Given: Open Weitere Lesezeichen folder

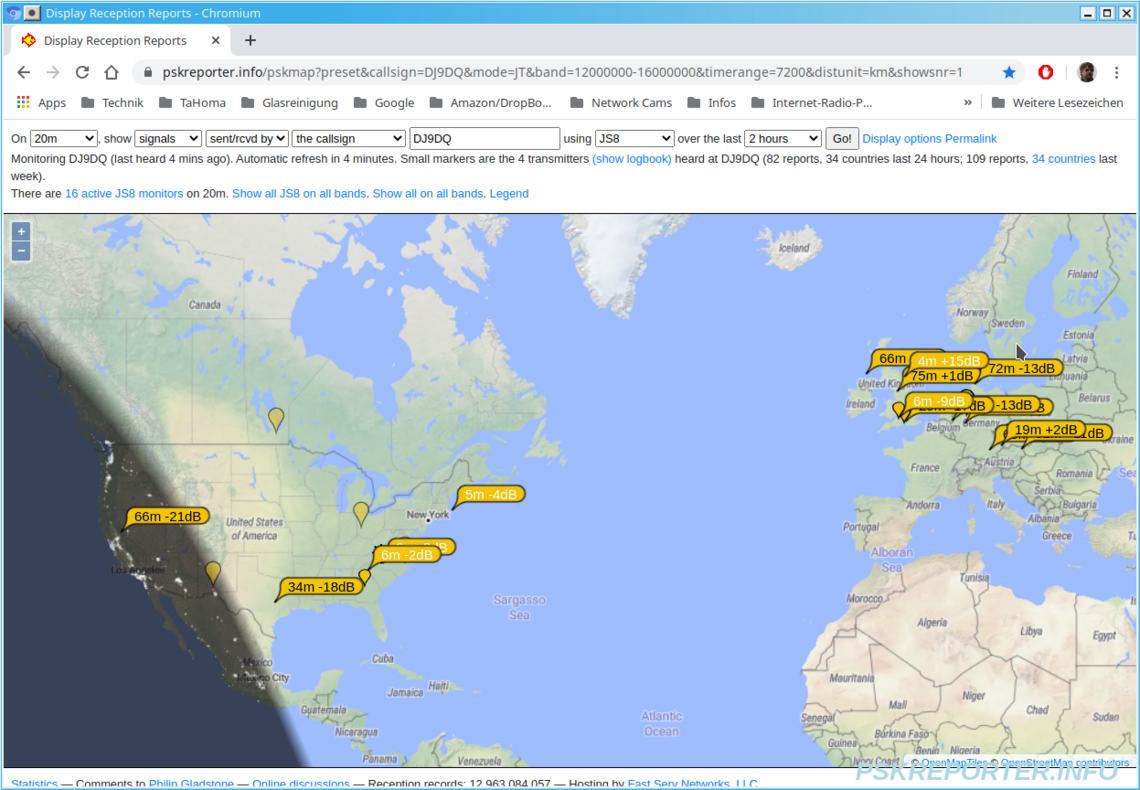Looking at the screenshot, I should [x=1058, y=102].
